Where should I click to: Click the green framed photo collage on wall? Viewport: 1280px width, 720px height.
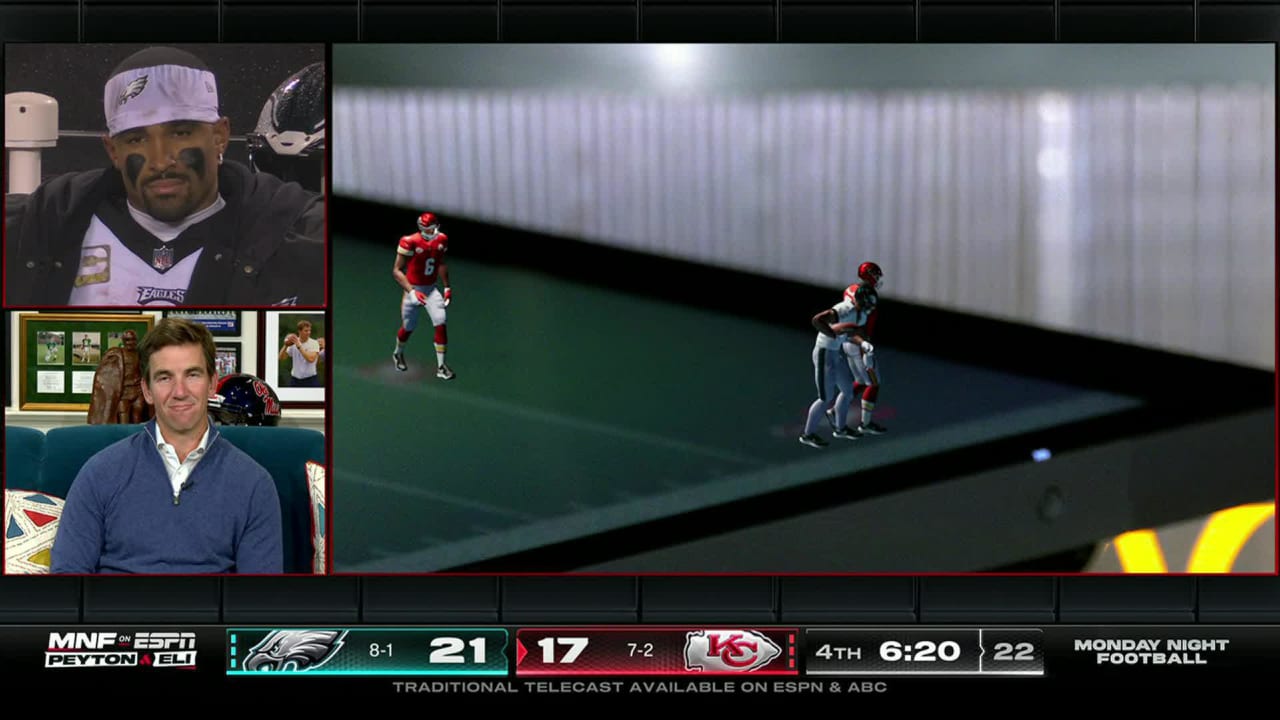[x=87, y=361]
